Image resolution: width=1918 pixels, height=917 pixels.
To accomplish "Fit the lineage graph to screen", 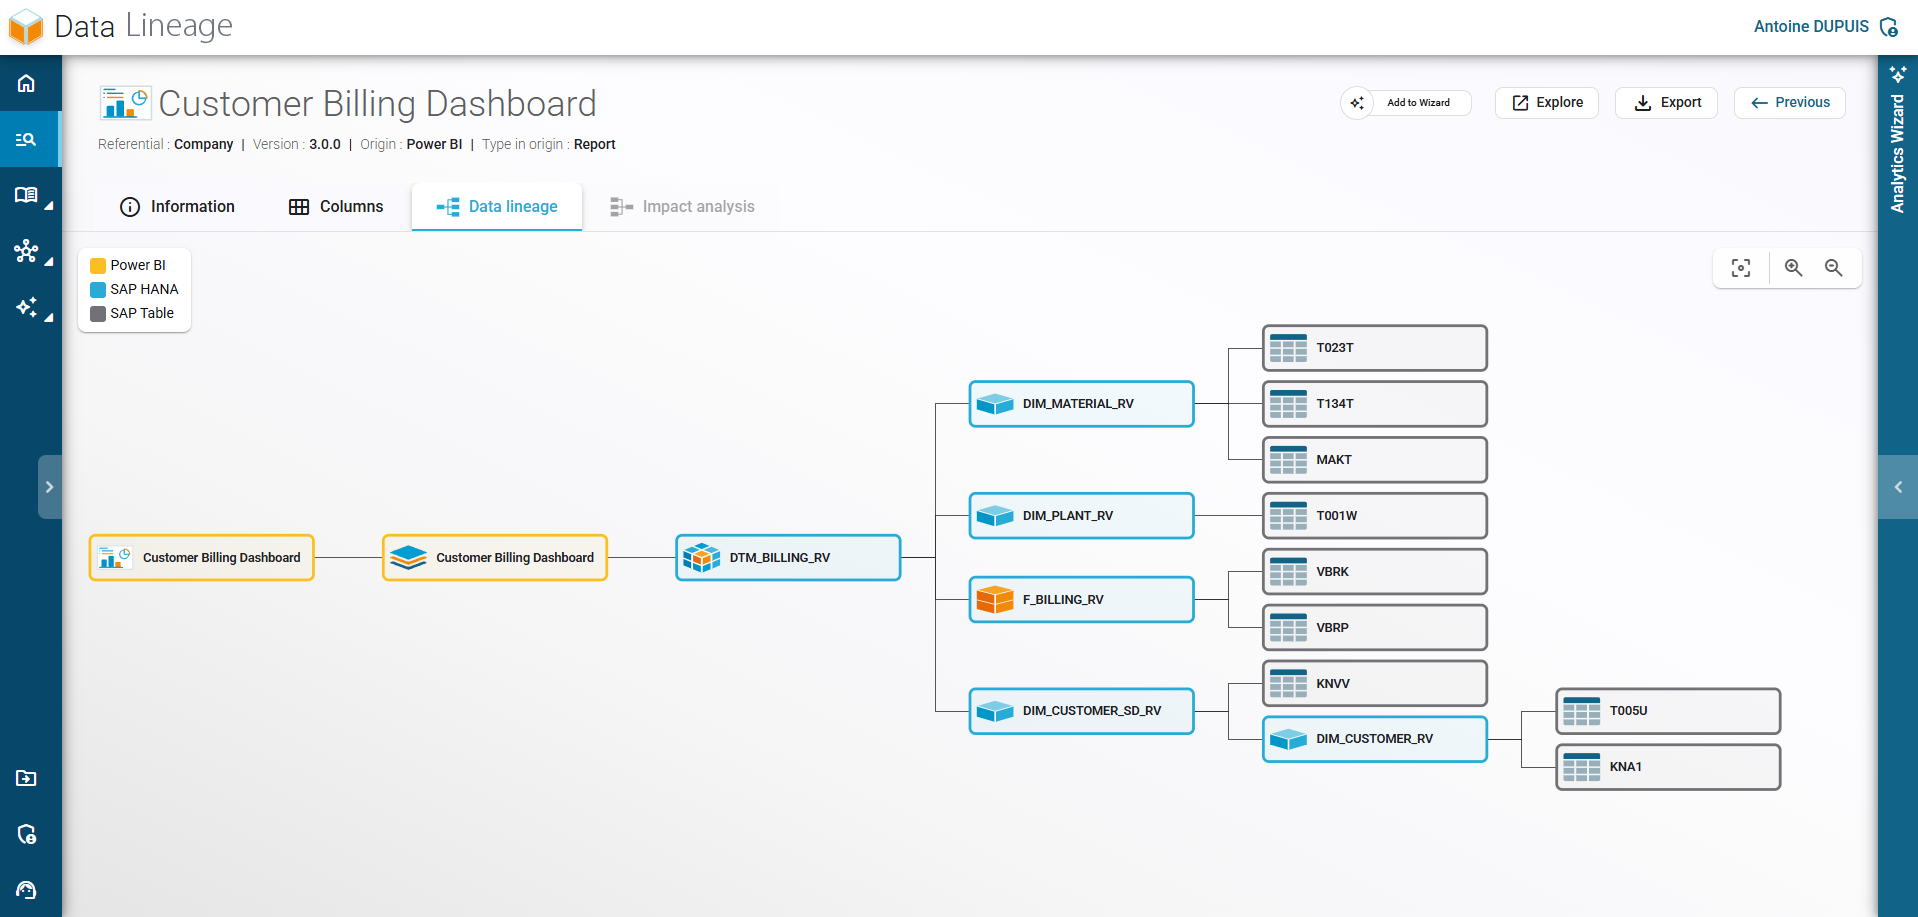I will (1741, 268).
